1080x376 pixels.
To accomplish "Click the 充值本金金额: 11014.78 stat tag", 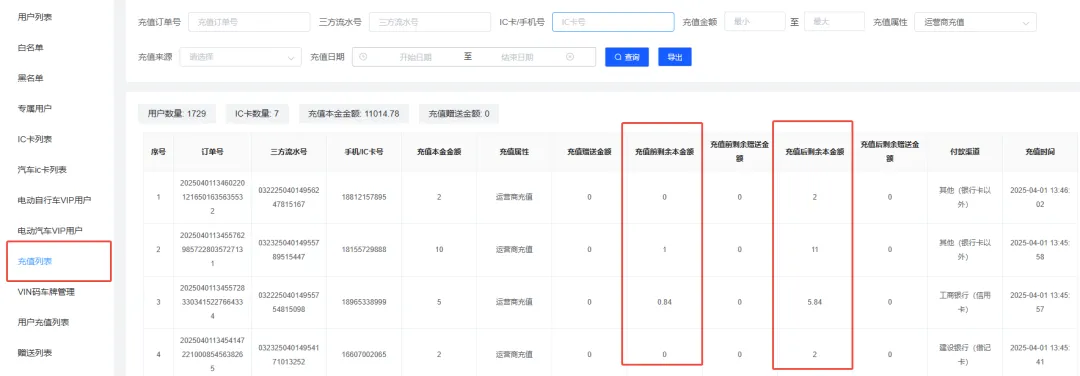I will click(353, 114).
